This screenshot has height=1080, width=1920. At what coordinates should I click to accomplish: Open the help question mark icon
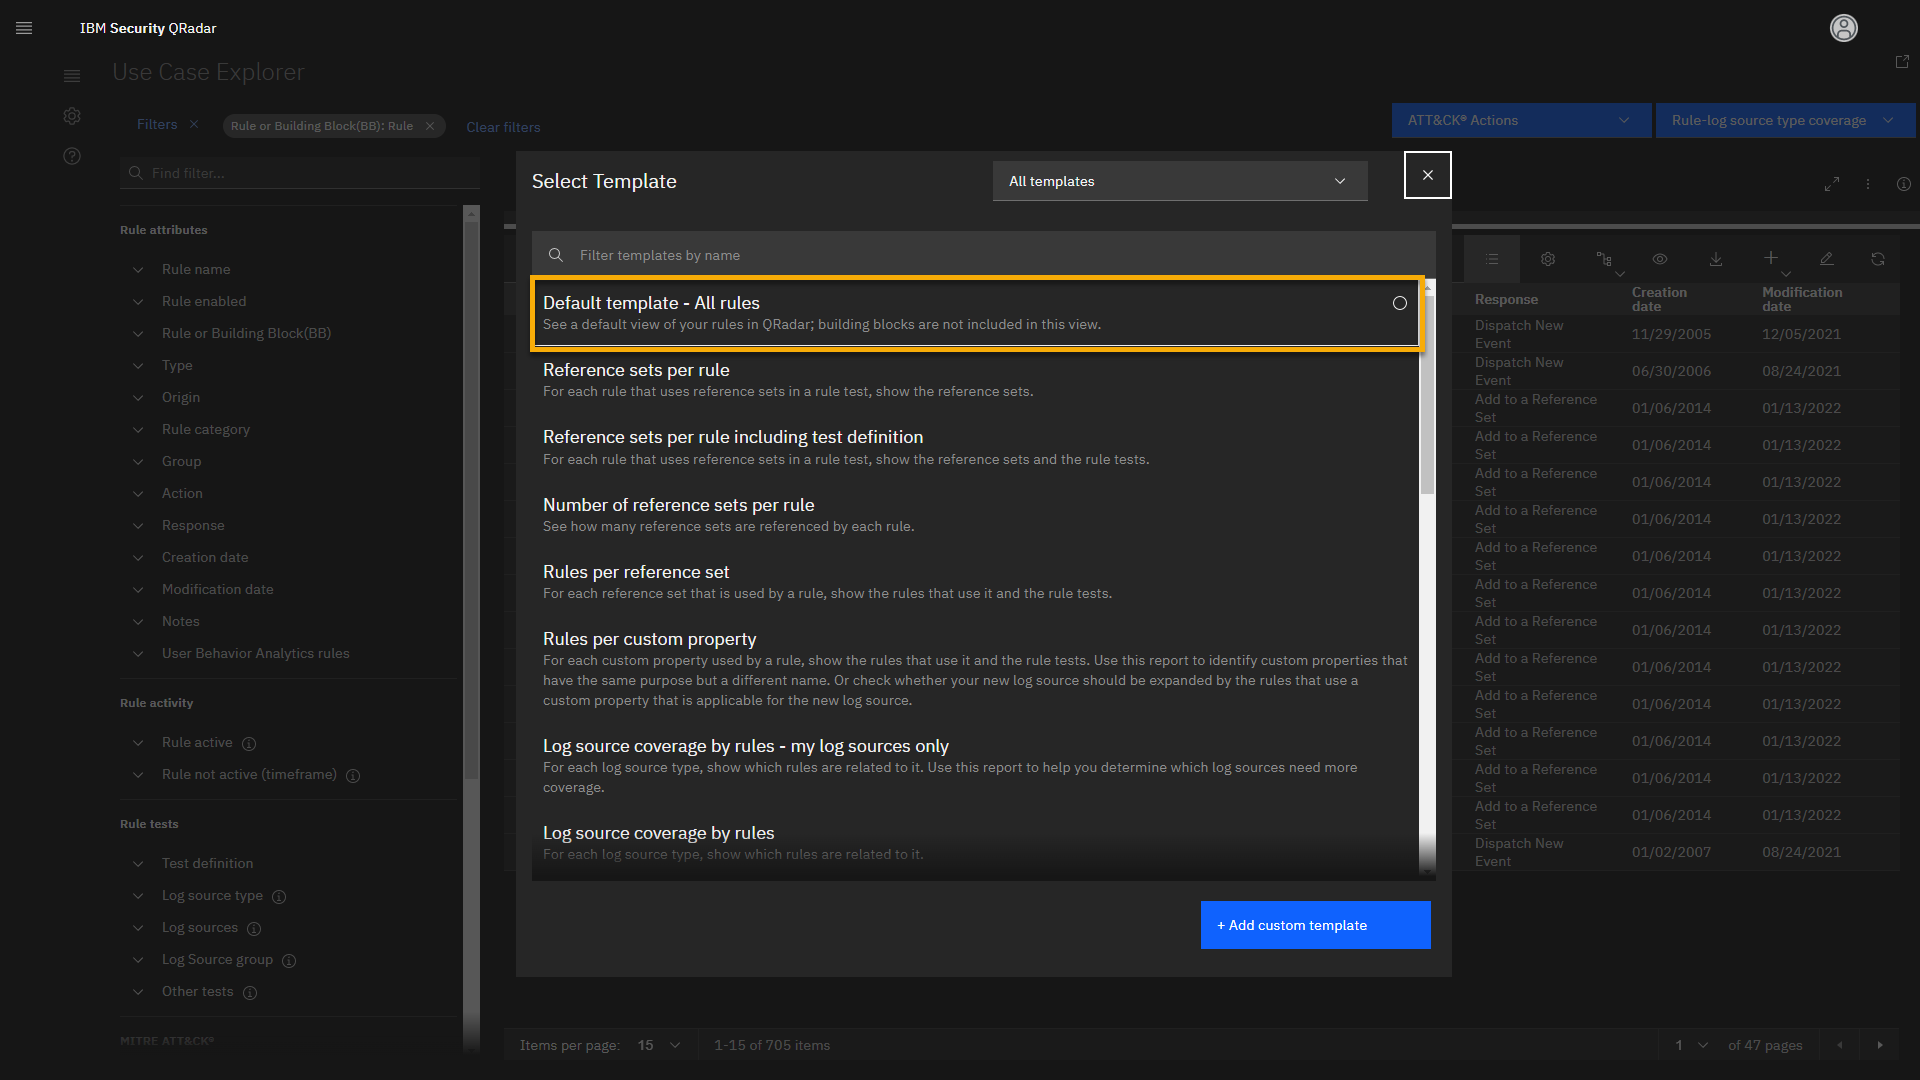tap(72, 156)
